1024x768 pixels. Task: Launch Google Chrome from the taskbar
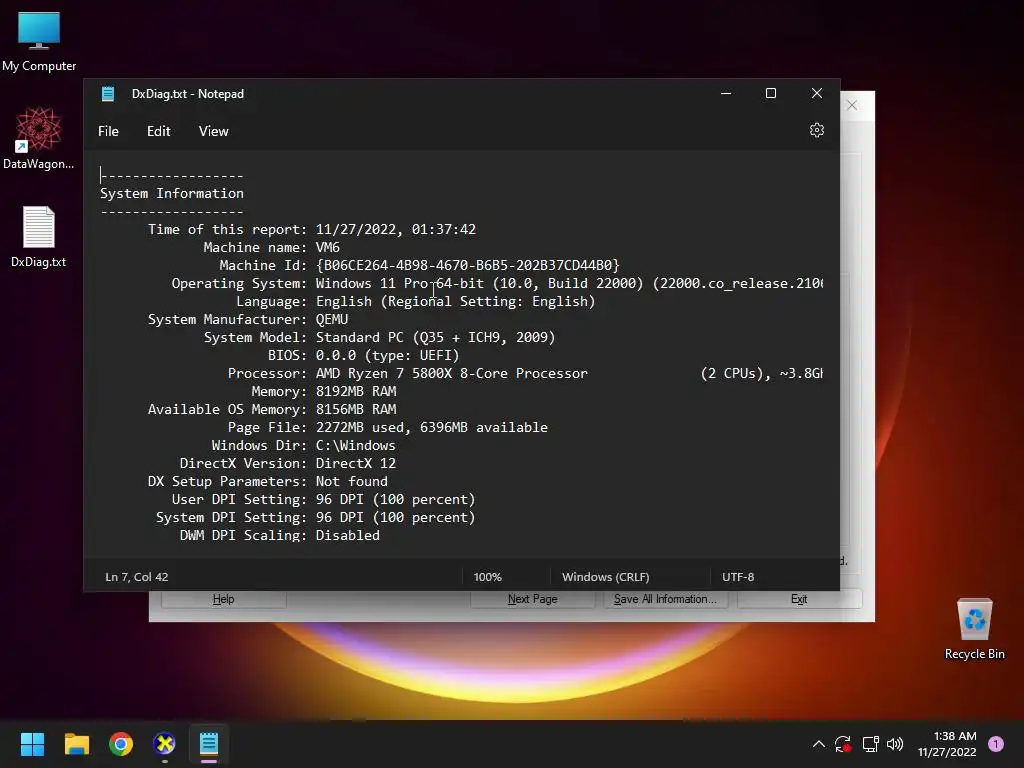[x=121, y=744]
